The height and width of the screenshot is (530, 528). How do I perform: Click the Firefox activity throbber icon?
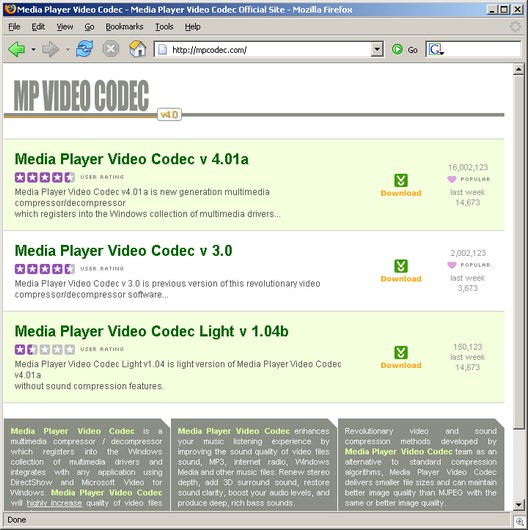click(515, 26)
